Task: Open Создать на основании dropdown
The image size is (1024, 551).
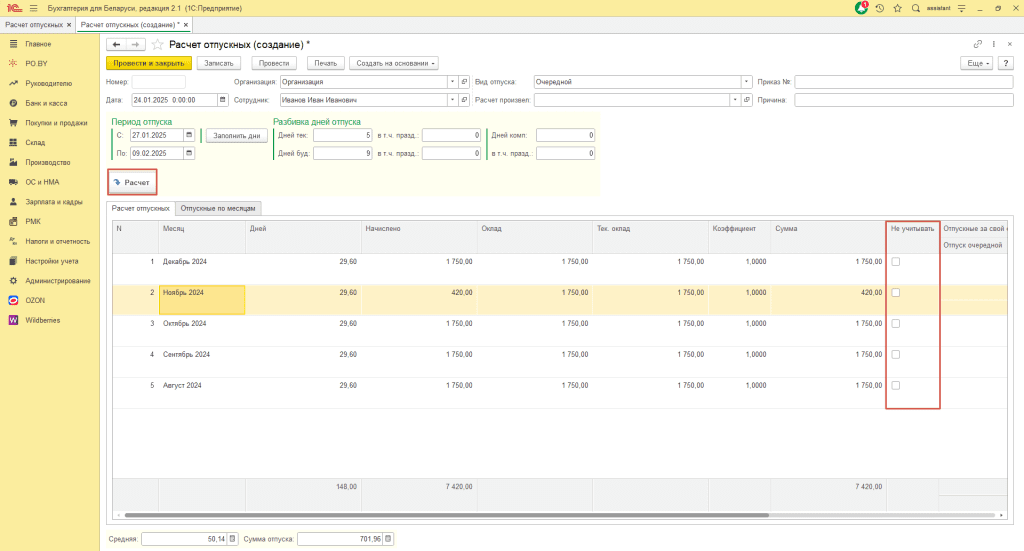Action: pyautogui.click(x=394, y=63)
